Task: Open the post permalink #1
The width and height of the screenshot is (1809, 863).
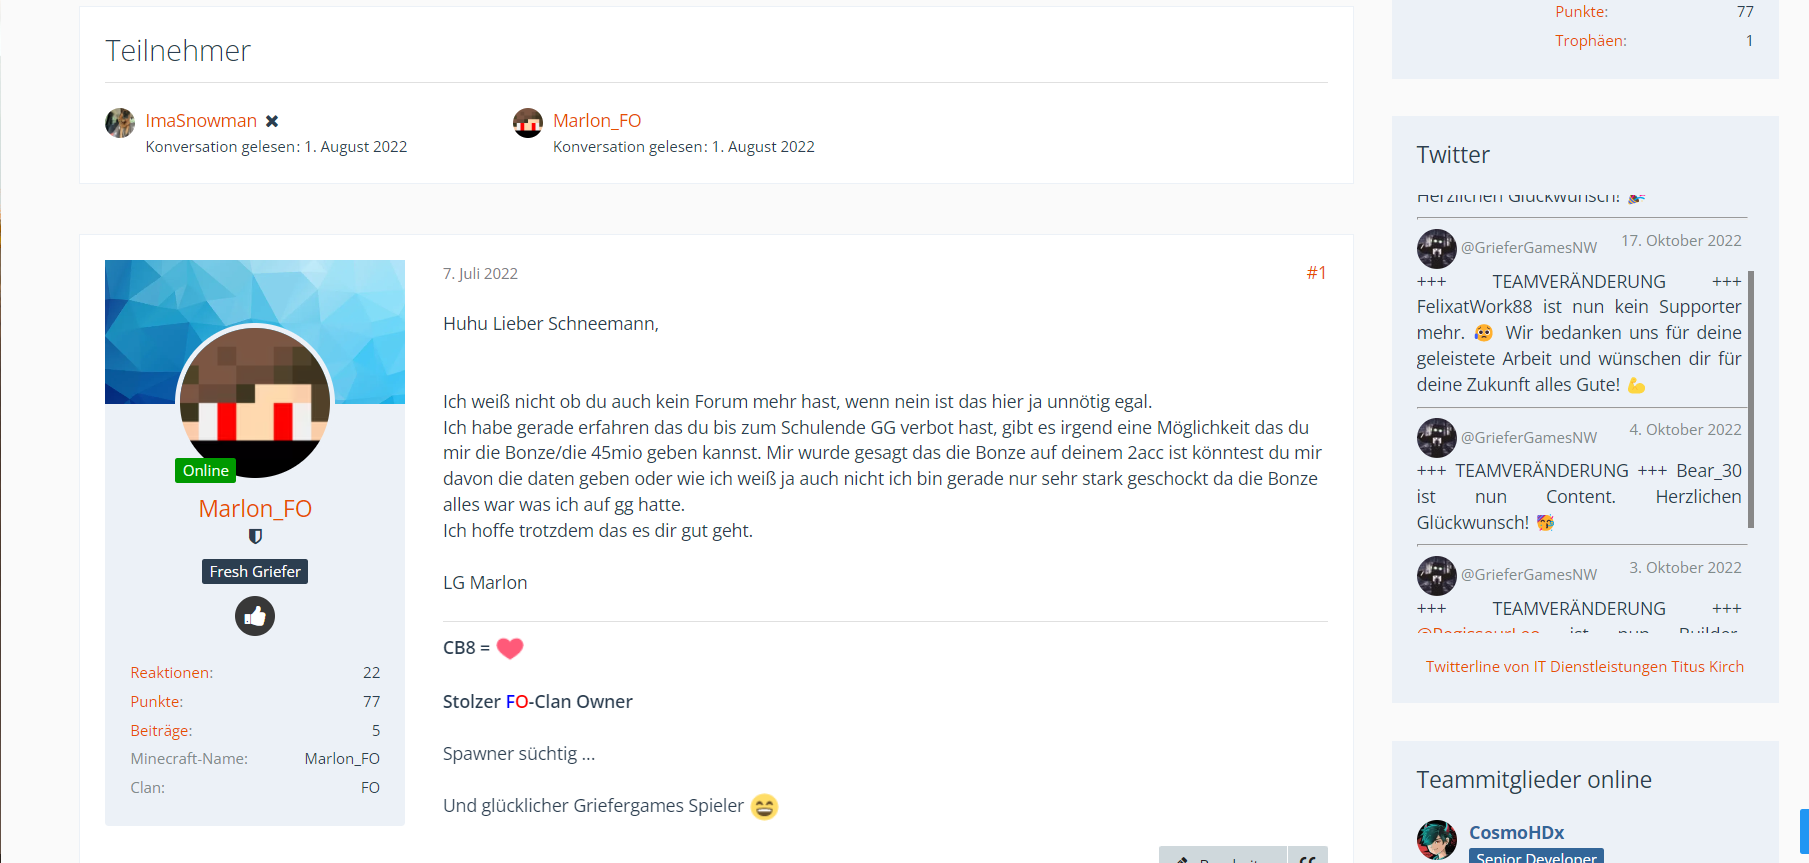Action: coord(1316,273)
